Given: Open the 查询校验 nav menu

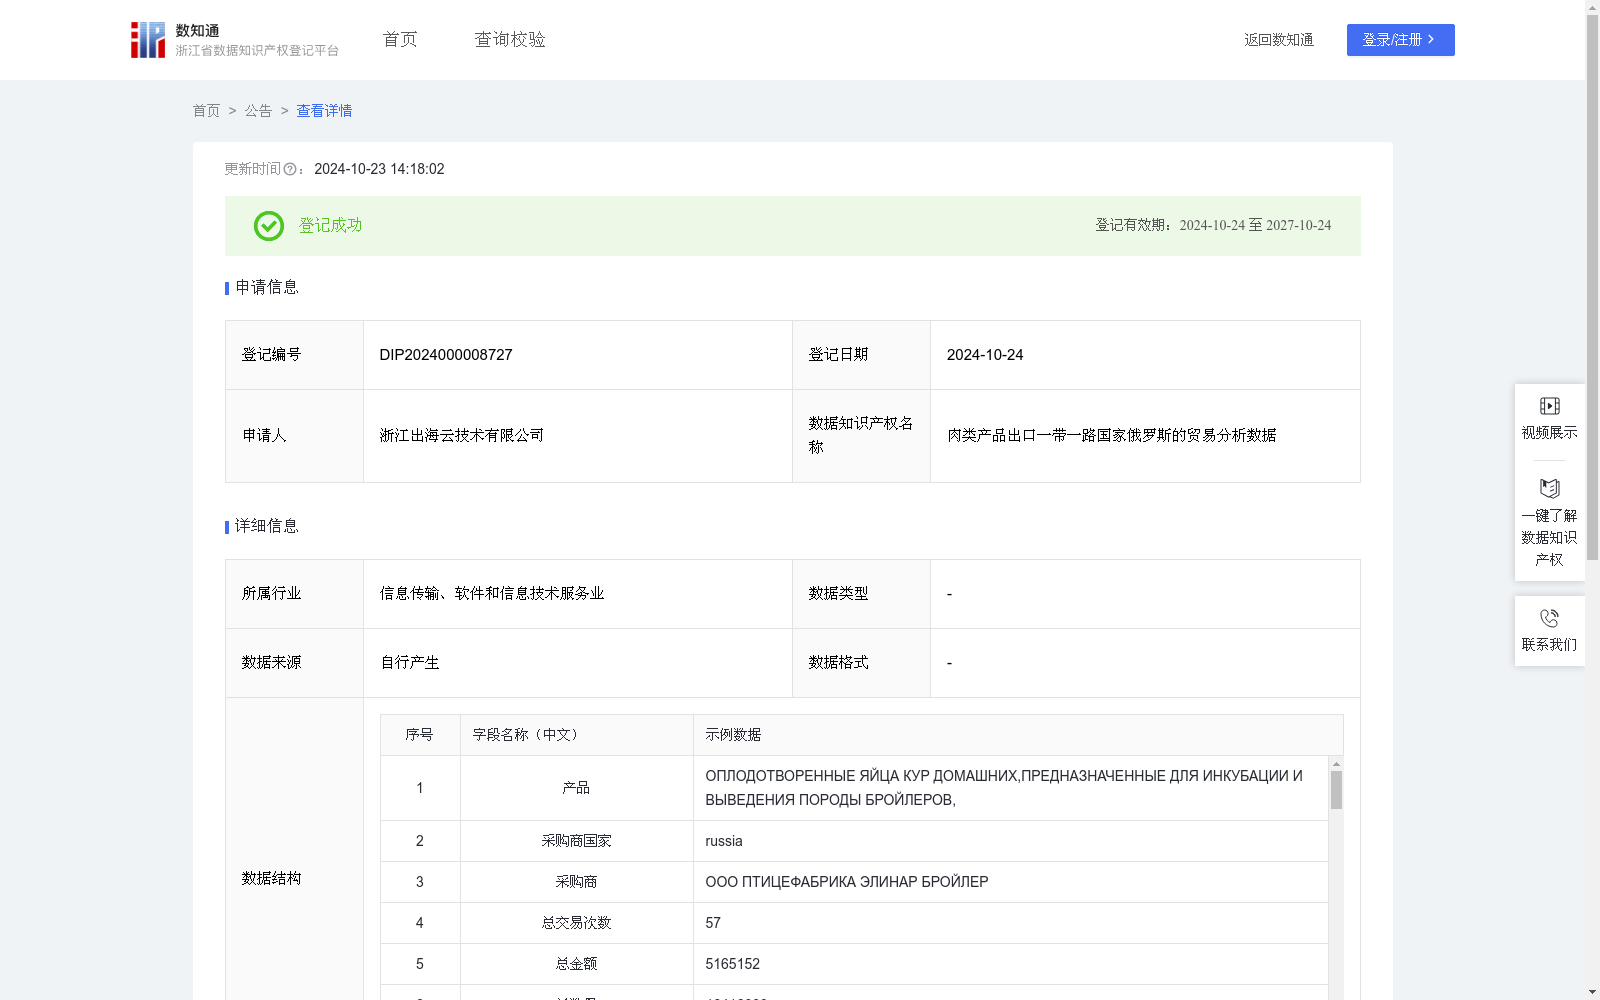Looking at the screenshot, I should [510, 40].
